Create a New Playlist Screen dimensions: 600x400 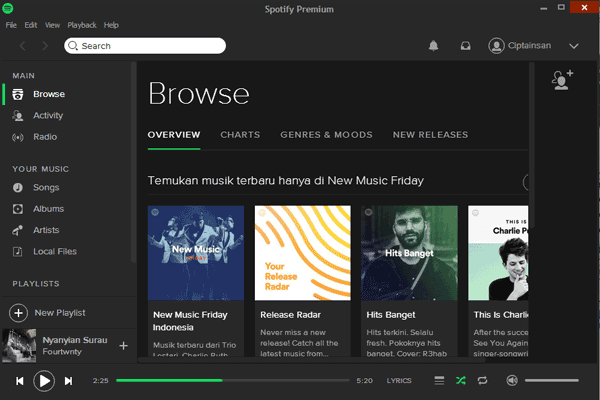(x=60, y=313)
